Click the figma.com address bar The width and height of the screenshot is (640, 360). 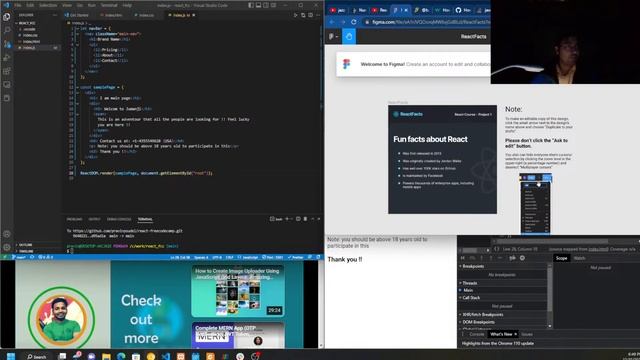click(427, 22)
